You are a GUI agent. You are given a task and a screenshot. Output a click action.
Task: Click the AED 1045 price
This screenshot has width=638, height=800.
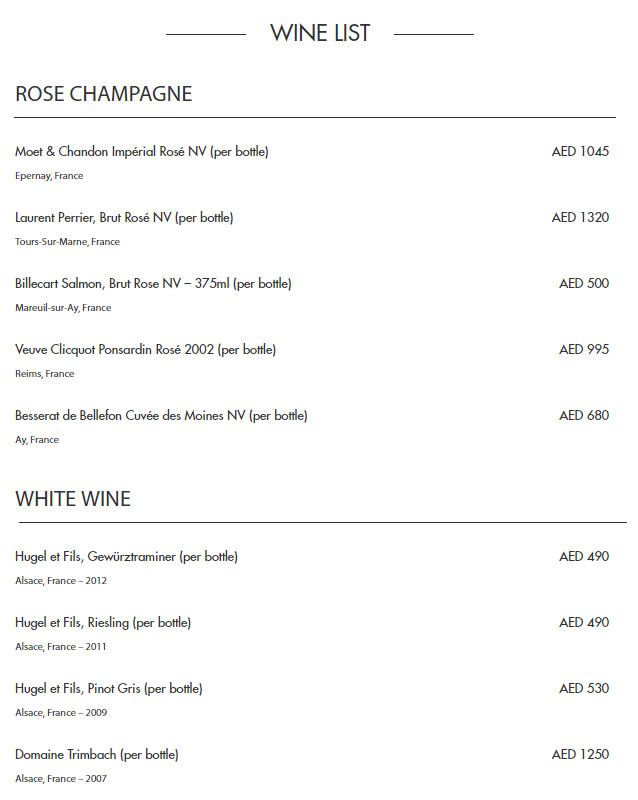pyautogui.click(x=580, y=152)
